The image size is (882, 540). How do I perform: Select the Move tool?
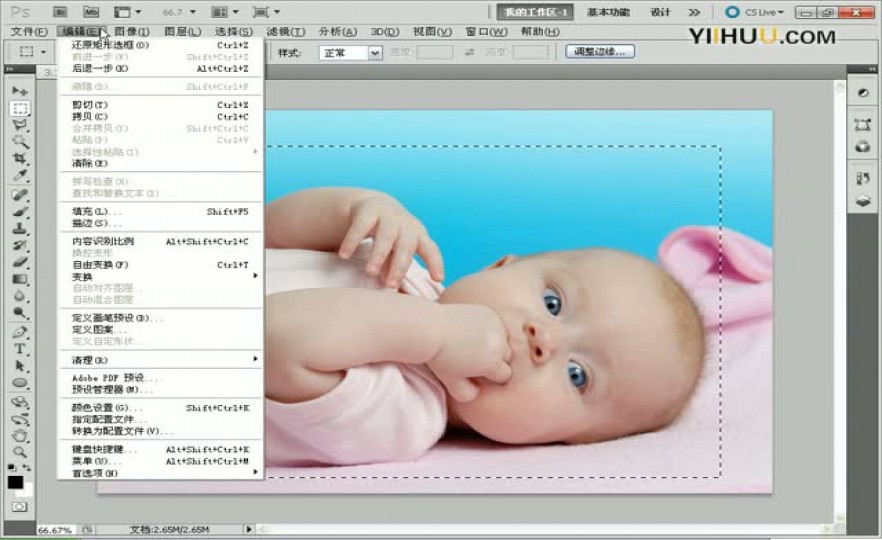click(20, 91)
